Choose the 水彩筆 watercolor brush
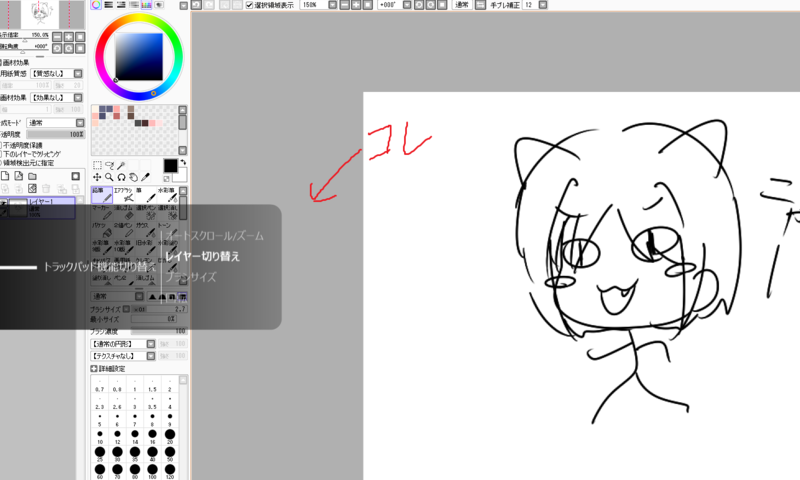800x480 pixels. (x=167, y=195)
